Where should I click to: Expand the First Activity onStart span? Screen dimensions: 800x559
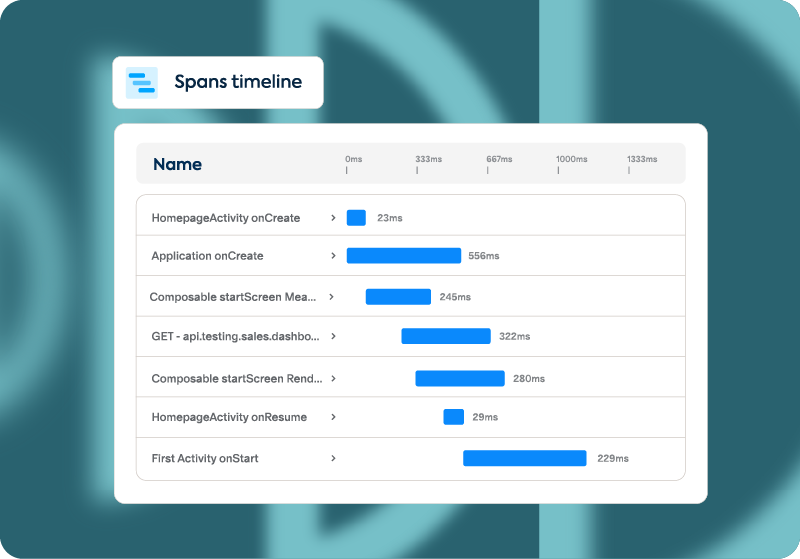333,458
